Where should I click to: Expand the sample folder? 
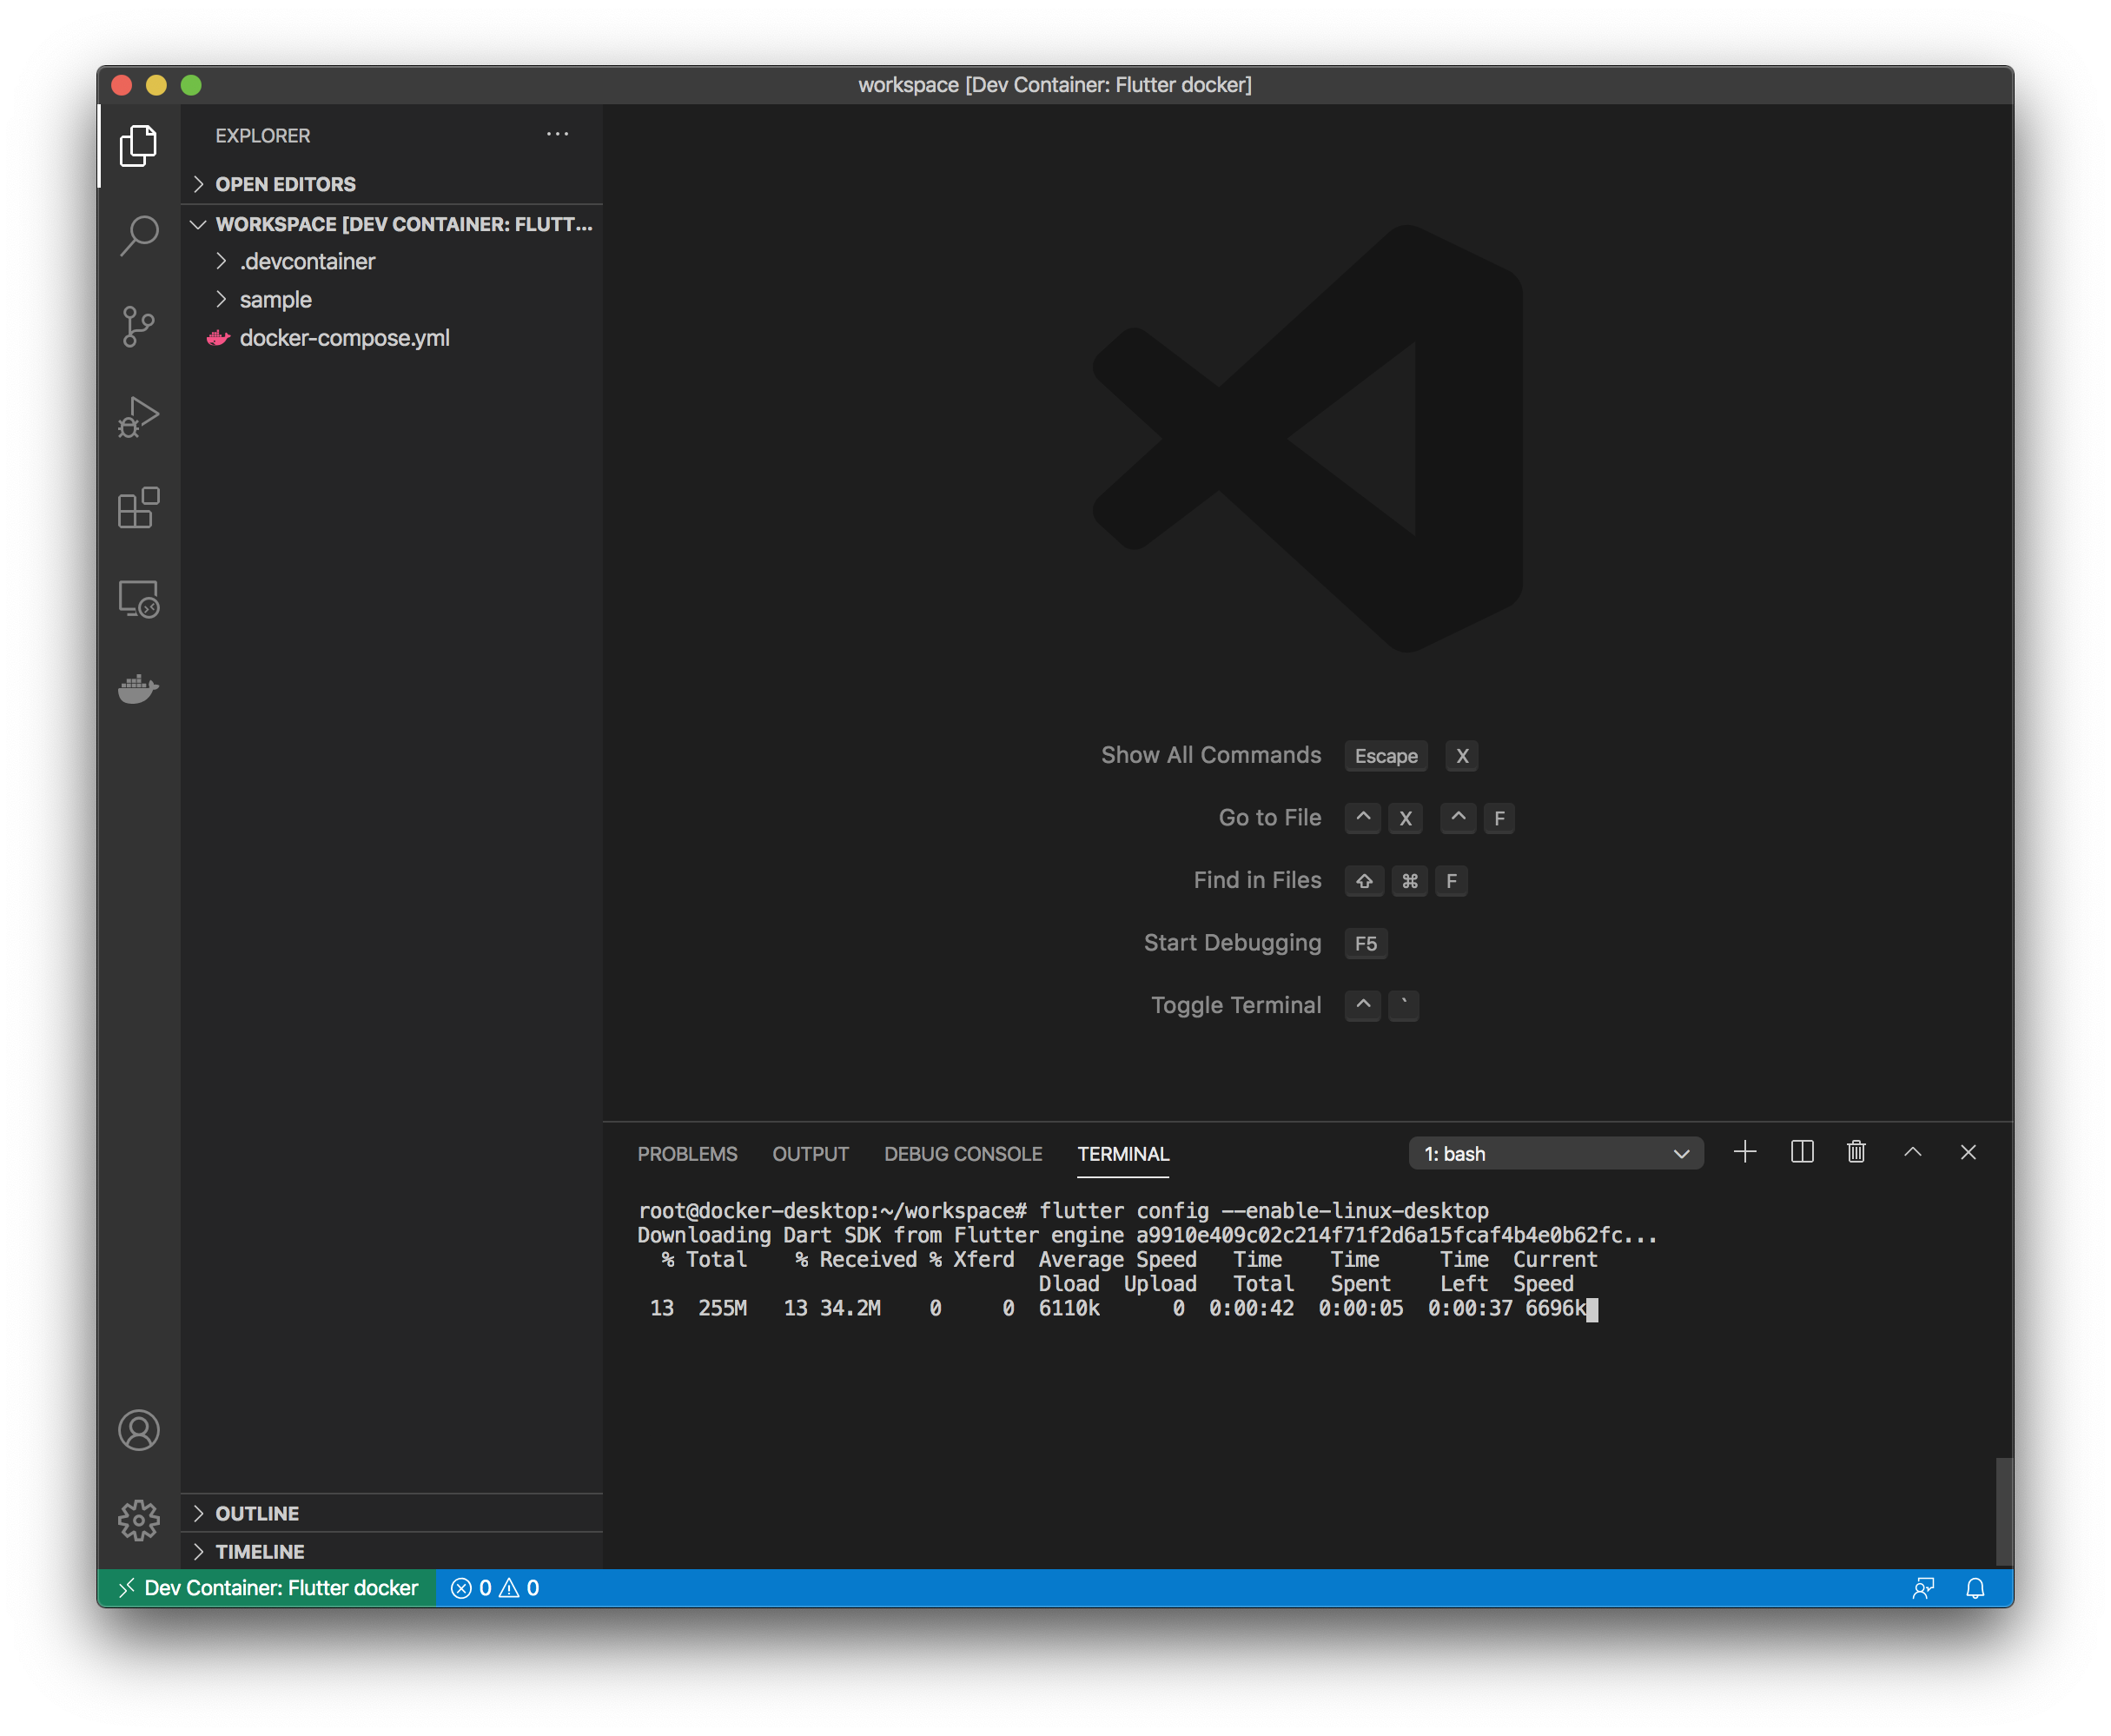393,300
